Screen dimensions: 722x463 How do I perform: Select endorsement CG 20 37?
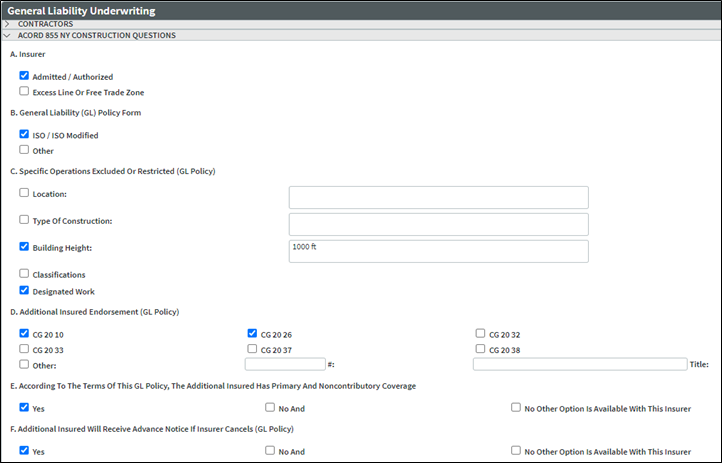253,349
